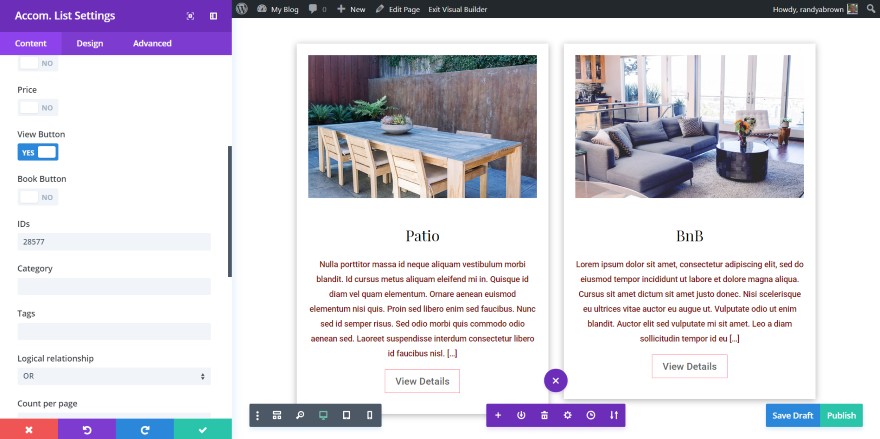This screenshot has width=880, height=439.
Task: Click View Details under BnB
Action: click(689, 367)
